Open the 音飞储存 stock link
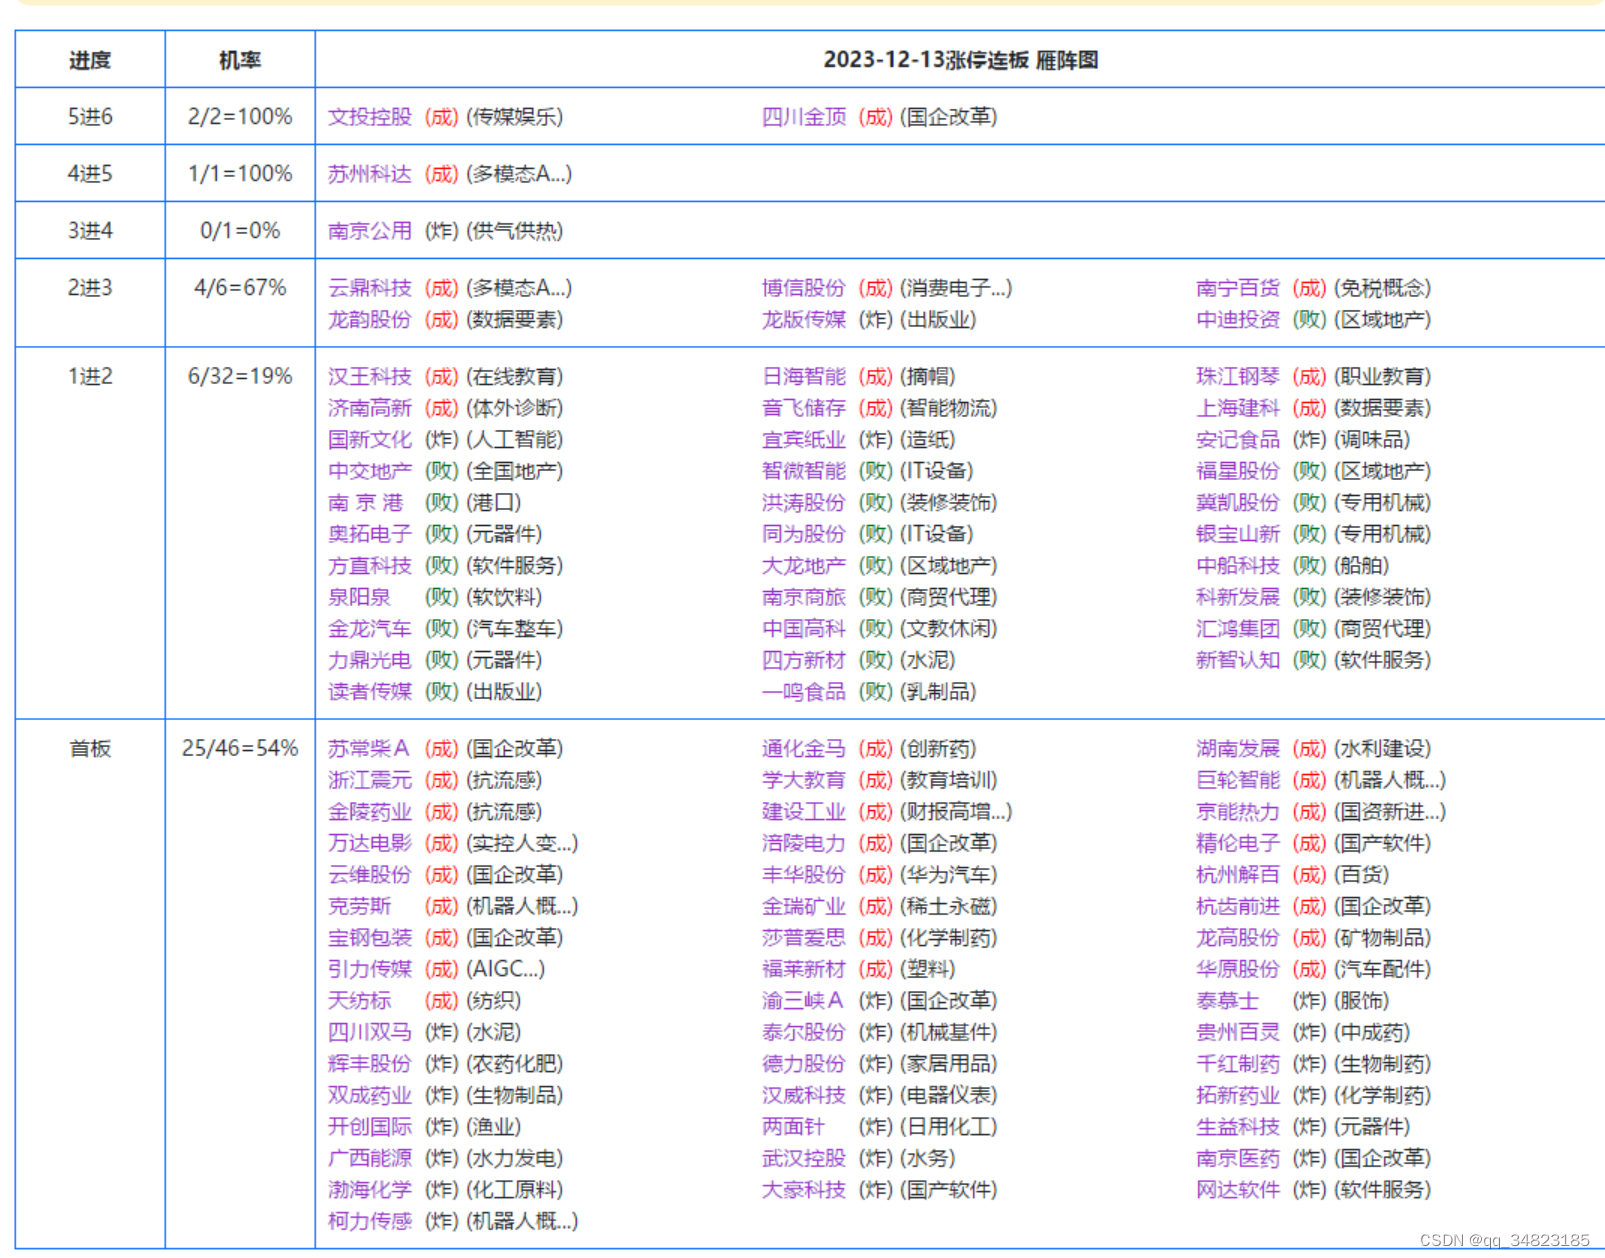This screenshot has height=1258, width=1605. pyautogui.click(x=804, y=408)
